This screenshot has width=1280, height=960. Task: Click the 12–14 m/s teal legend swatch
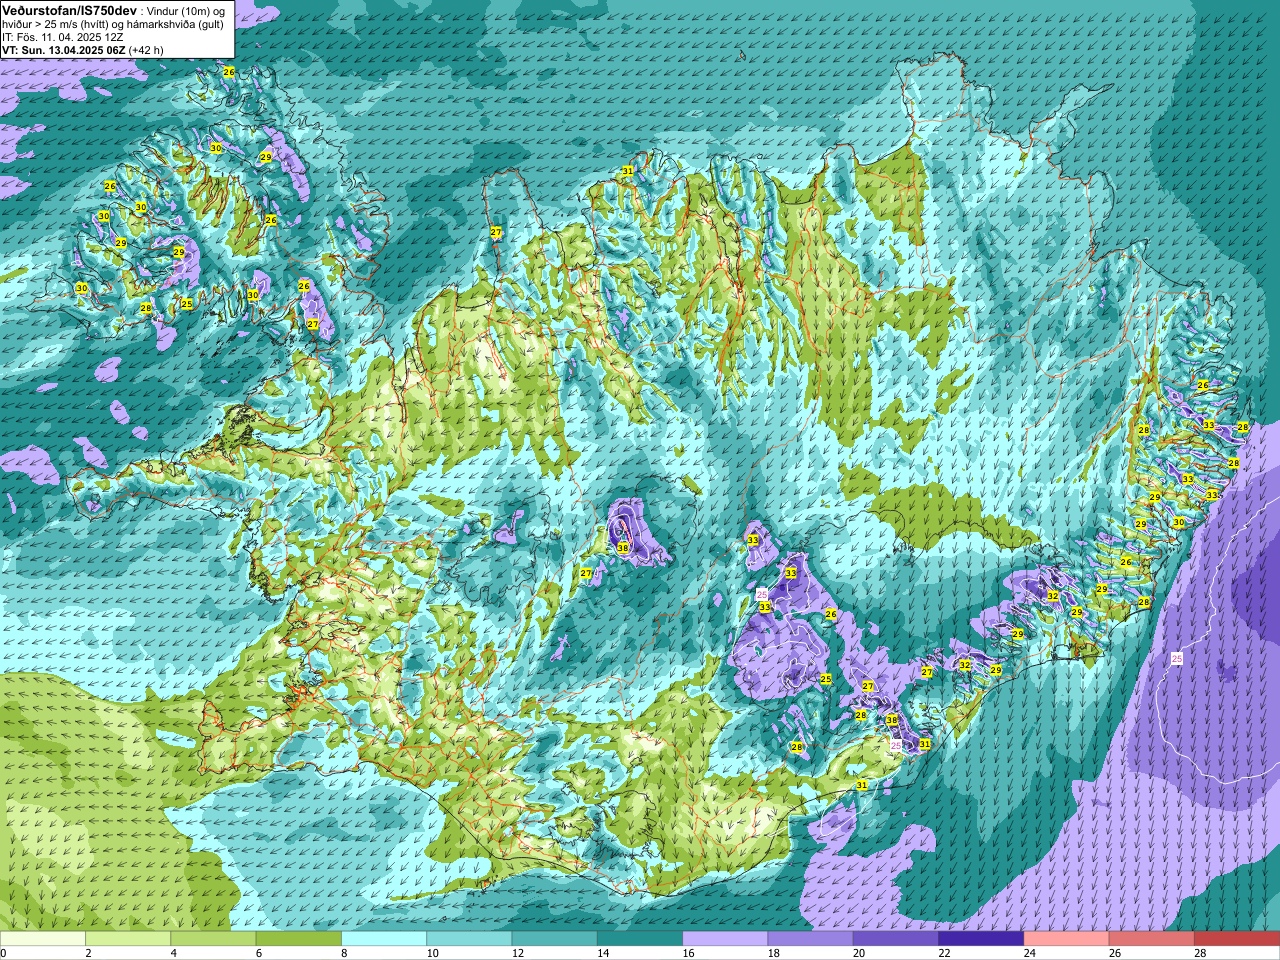555,939
